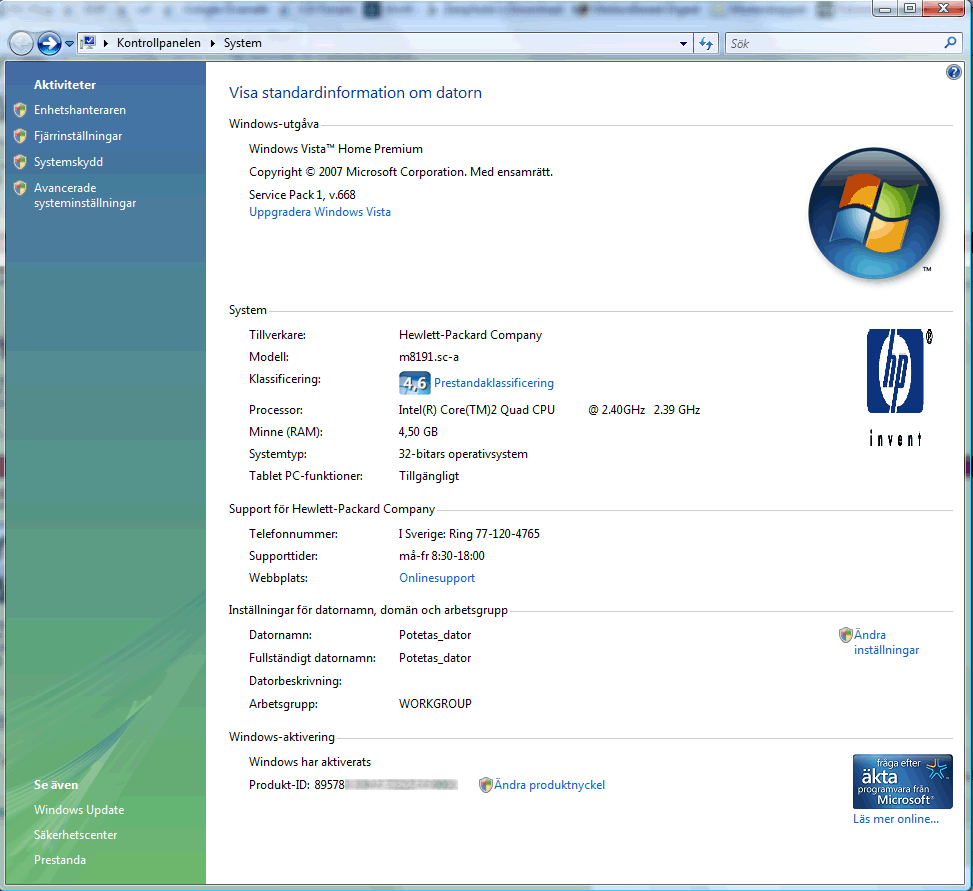Screen dimensions: 973x891
Task: Expand the arrow before System breadcrumb
Action: coord(212,43)
